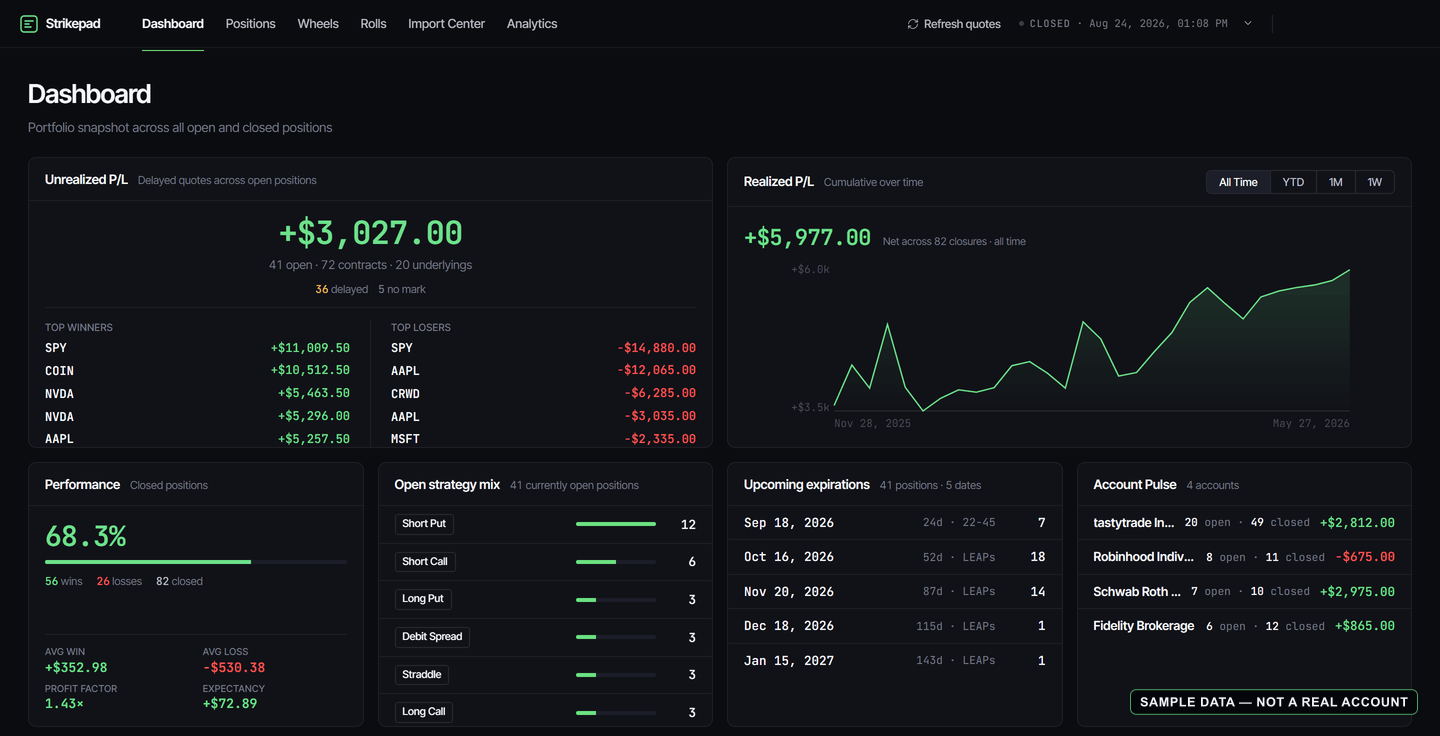
Task: Click the Strikepad logo icon
Action: click(x=29, y=24)
